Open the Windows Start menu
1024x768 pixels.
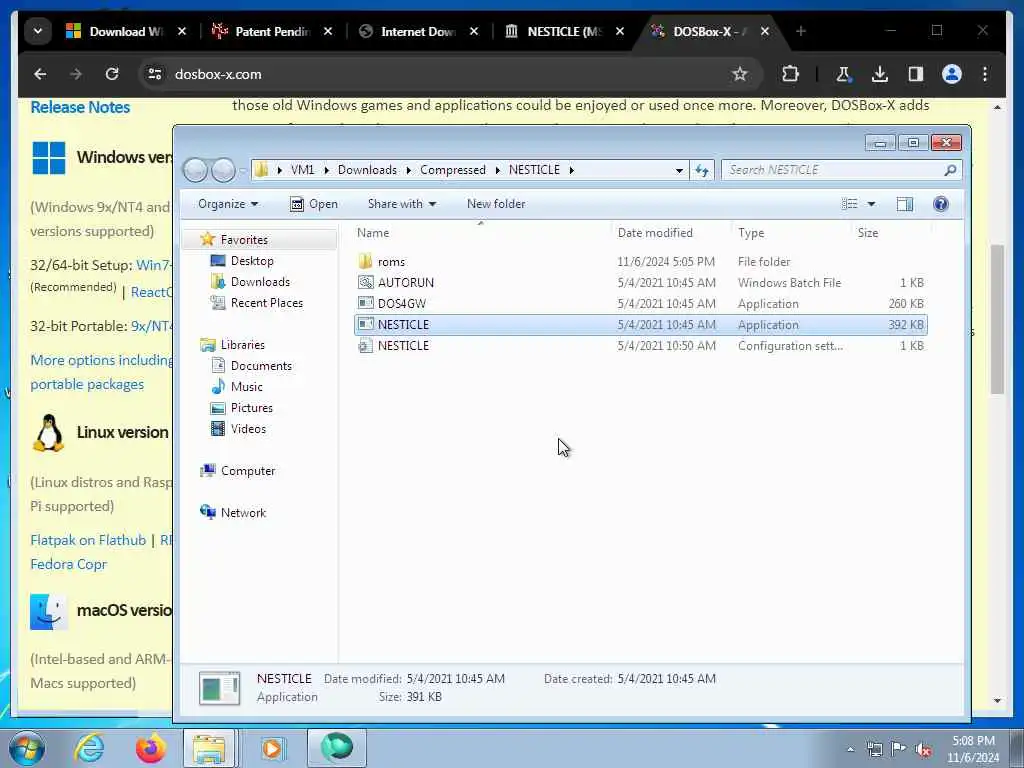(27, 748)
